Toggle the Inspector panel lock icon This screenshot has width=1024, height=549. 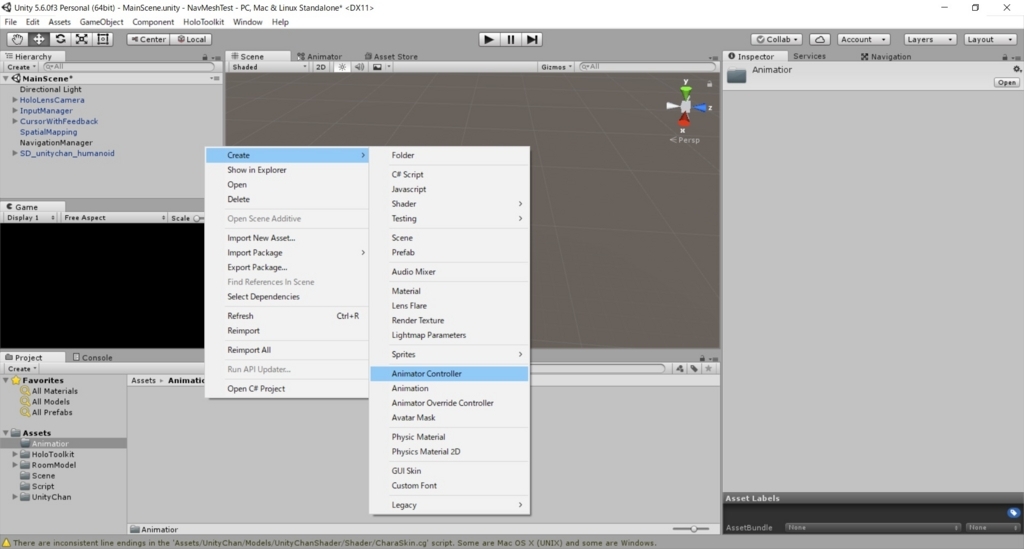click(1004, 57)
